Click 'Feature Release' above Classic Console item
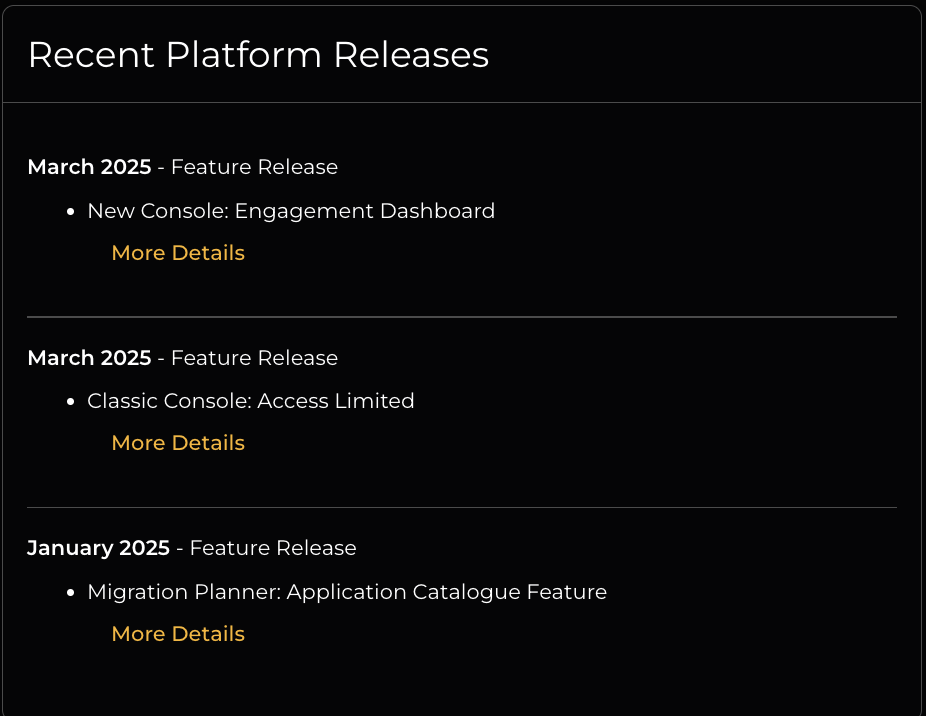The height and width of the screenshot is (716, 926). tap(254, 358)
